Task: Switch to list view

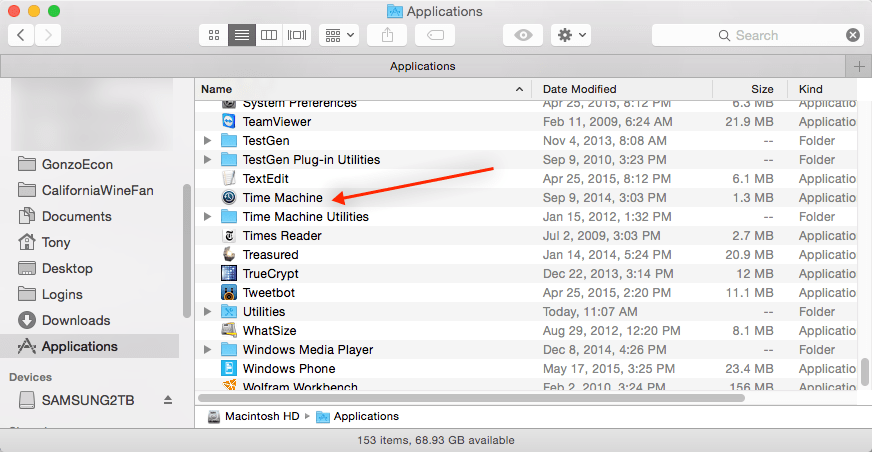Action: (242, 35)
